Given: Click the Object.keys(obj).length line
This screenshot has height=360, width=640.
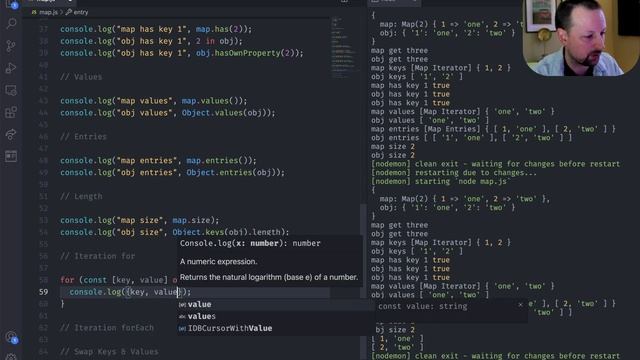Looking at the screenshot, I should (x=175, y=232).
